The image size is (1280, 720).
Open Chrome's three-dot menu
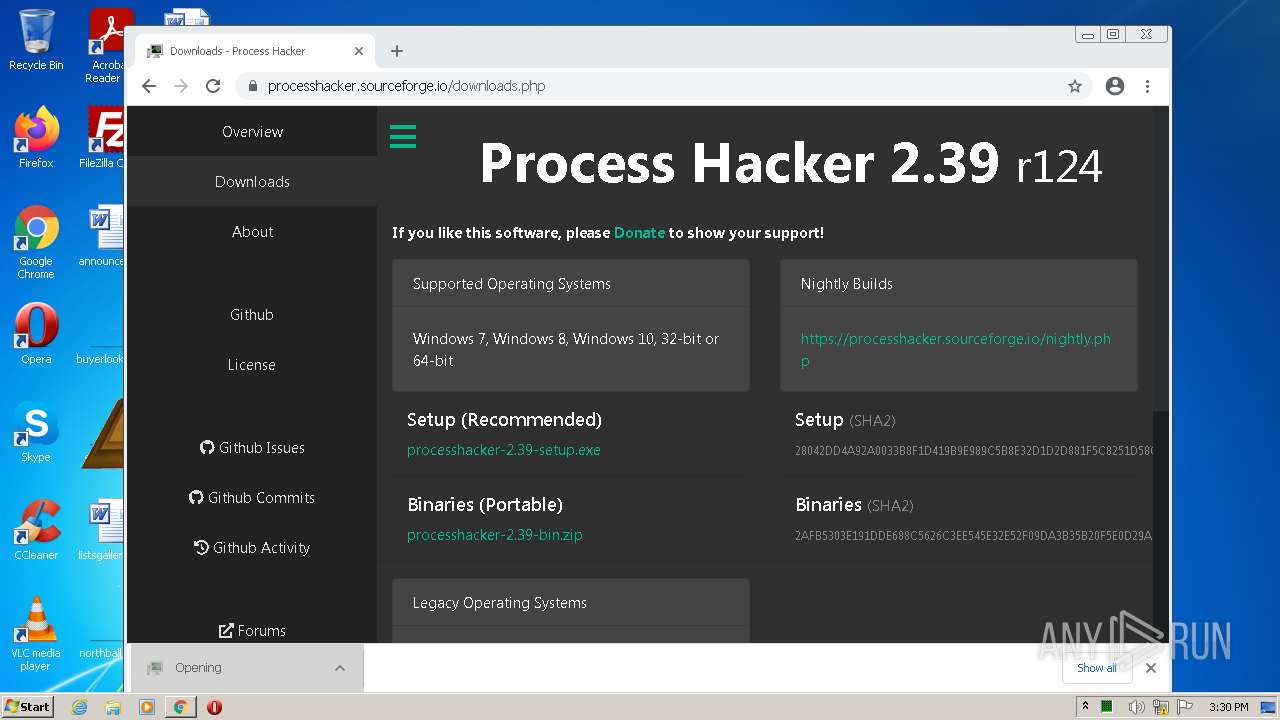[1148, 86]
